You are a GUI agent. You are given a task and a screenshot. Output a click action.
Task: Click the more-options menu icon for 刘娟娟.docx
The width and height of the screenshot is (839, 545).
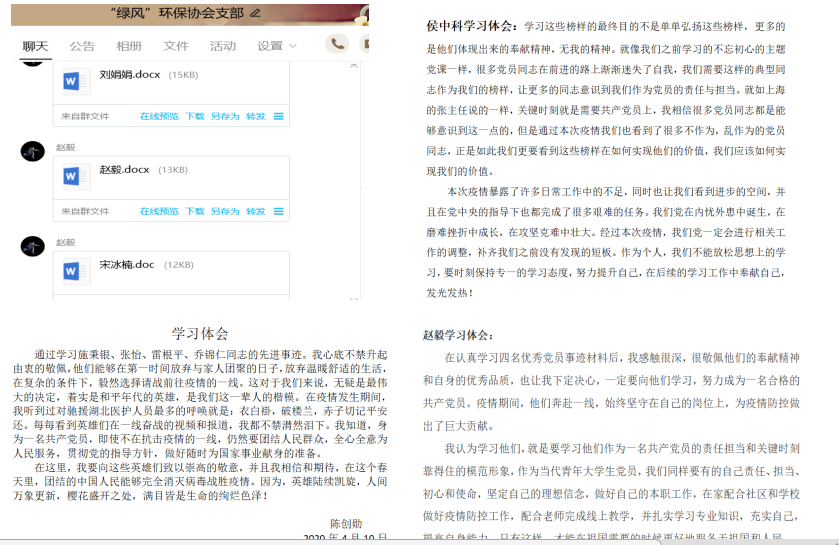pyautogui.click(x=279, y=116)
